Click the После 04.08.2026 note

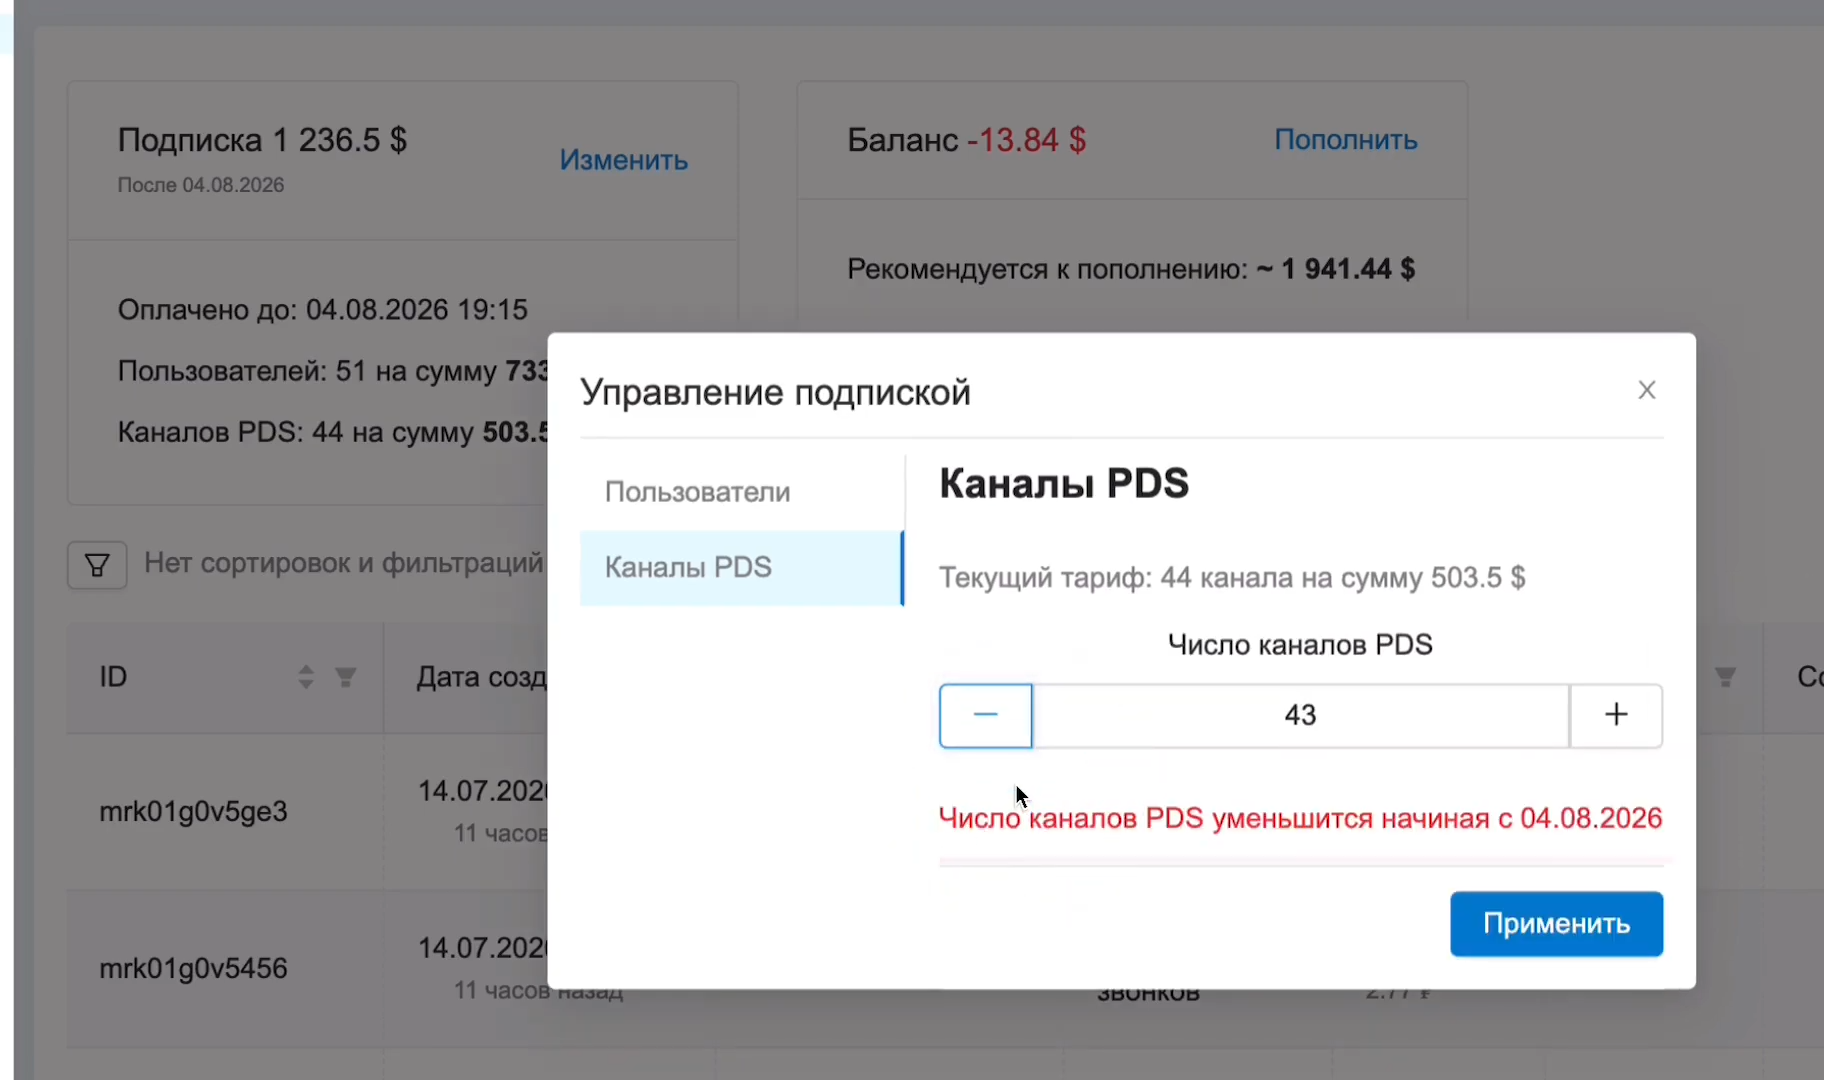pos(201,185)
